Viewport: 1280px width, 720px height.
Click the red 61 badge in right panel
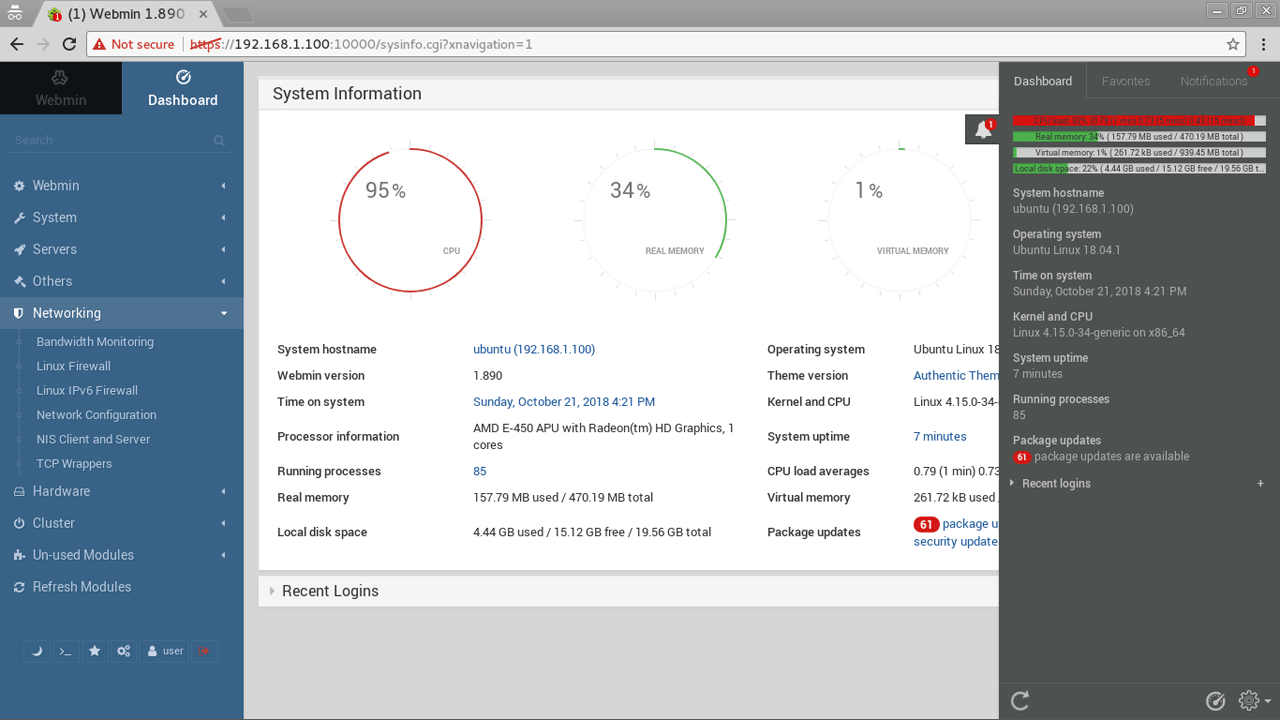click(1022, 457)
